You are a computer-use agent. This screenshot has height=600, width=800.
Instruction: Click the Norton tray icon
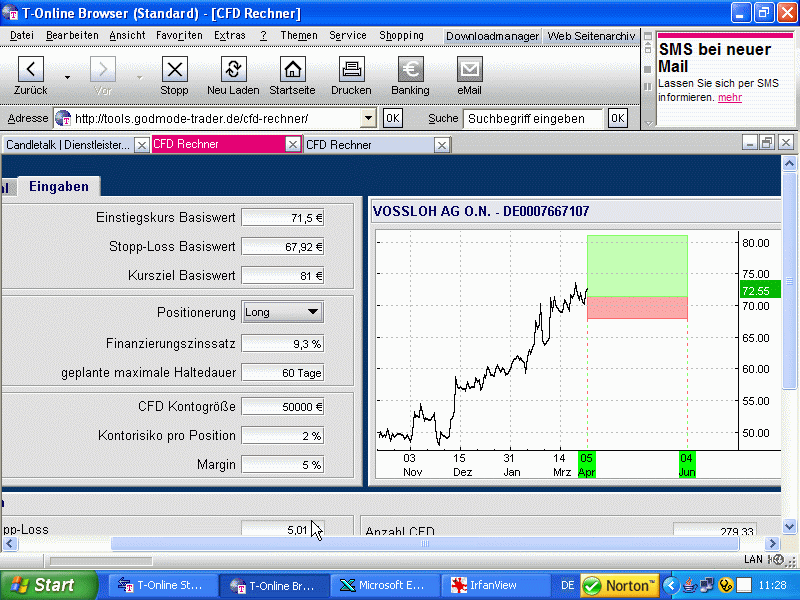pos(619,586)
